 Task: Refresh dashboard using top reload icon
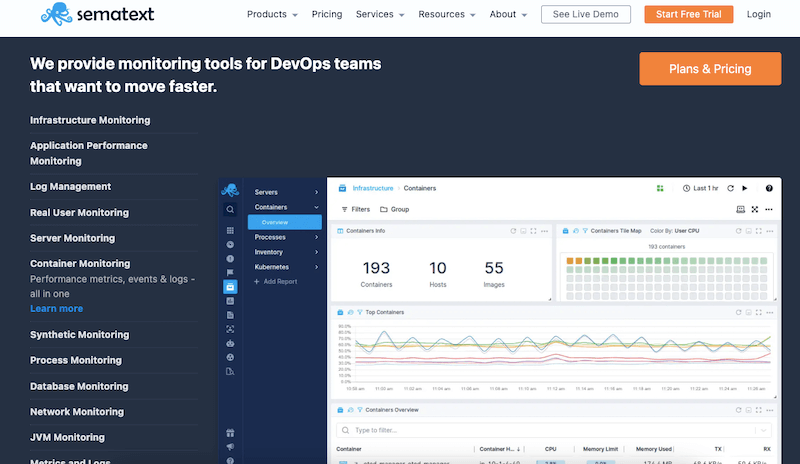[x=731, y=188]
